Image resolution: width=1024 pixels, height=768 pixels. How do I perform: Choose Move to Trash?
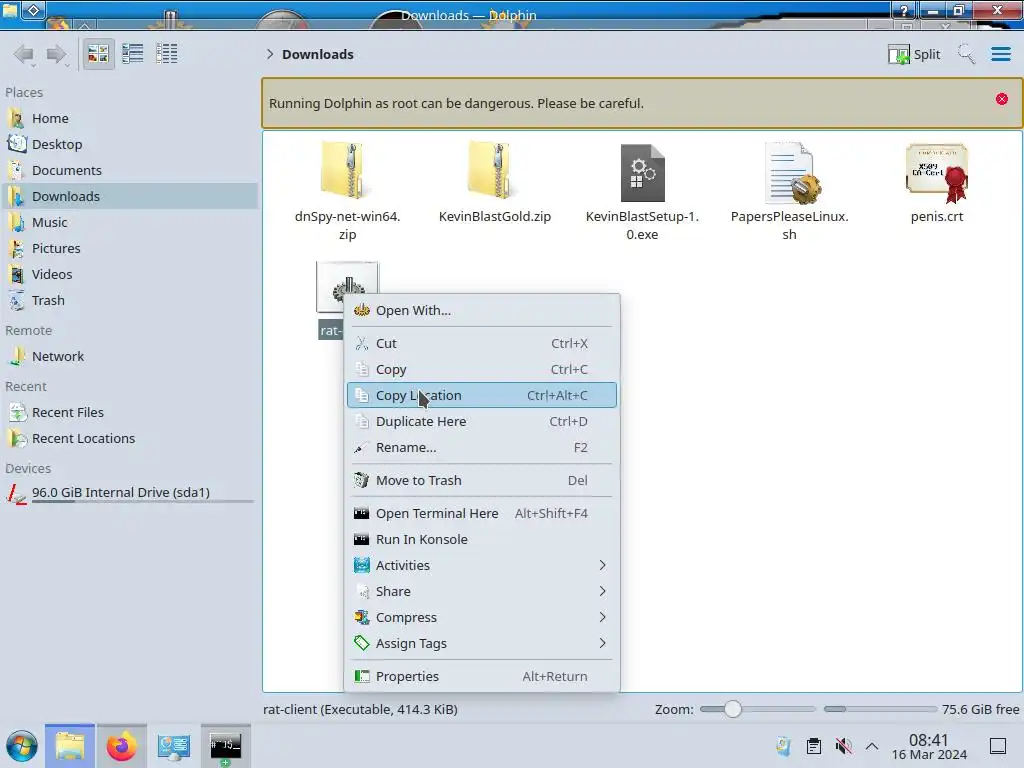(x=482, y=481)
